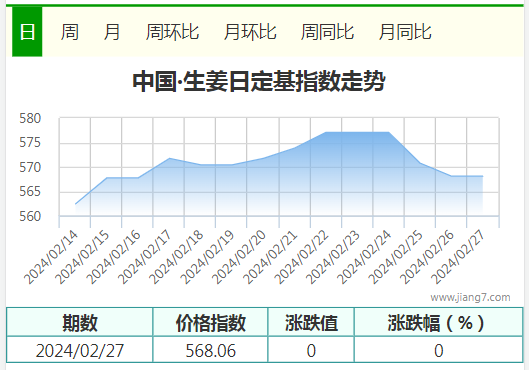This screenshot has height=370, width=529.
Task: Click the 2024/02/14 data point on chart
Action: [x=75, y=204]
